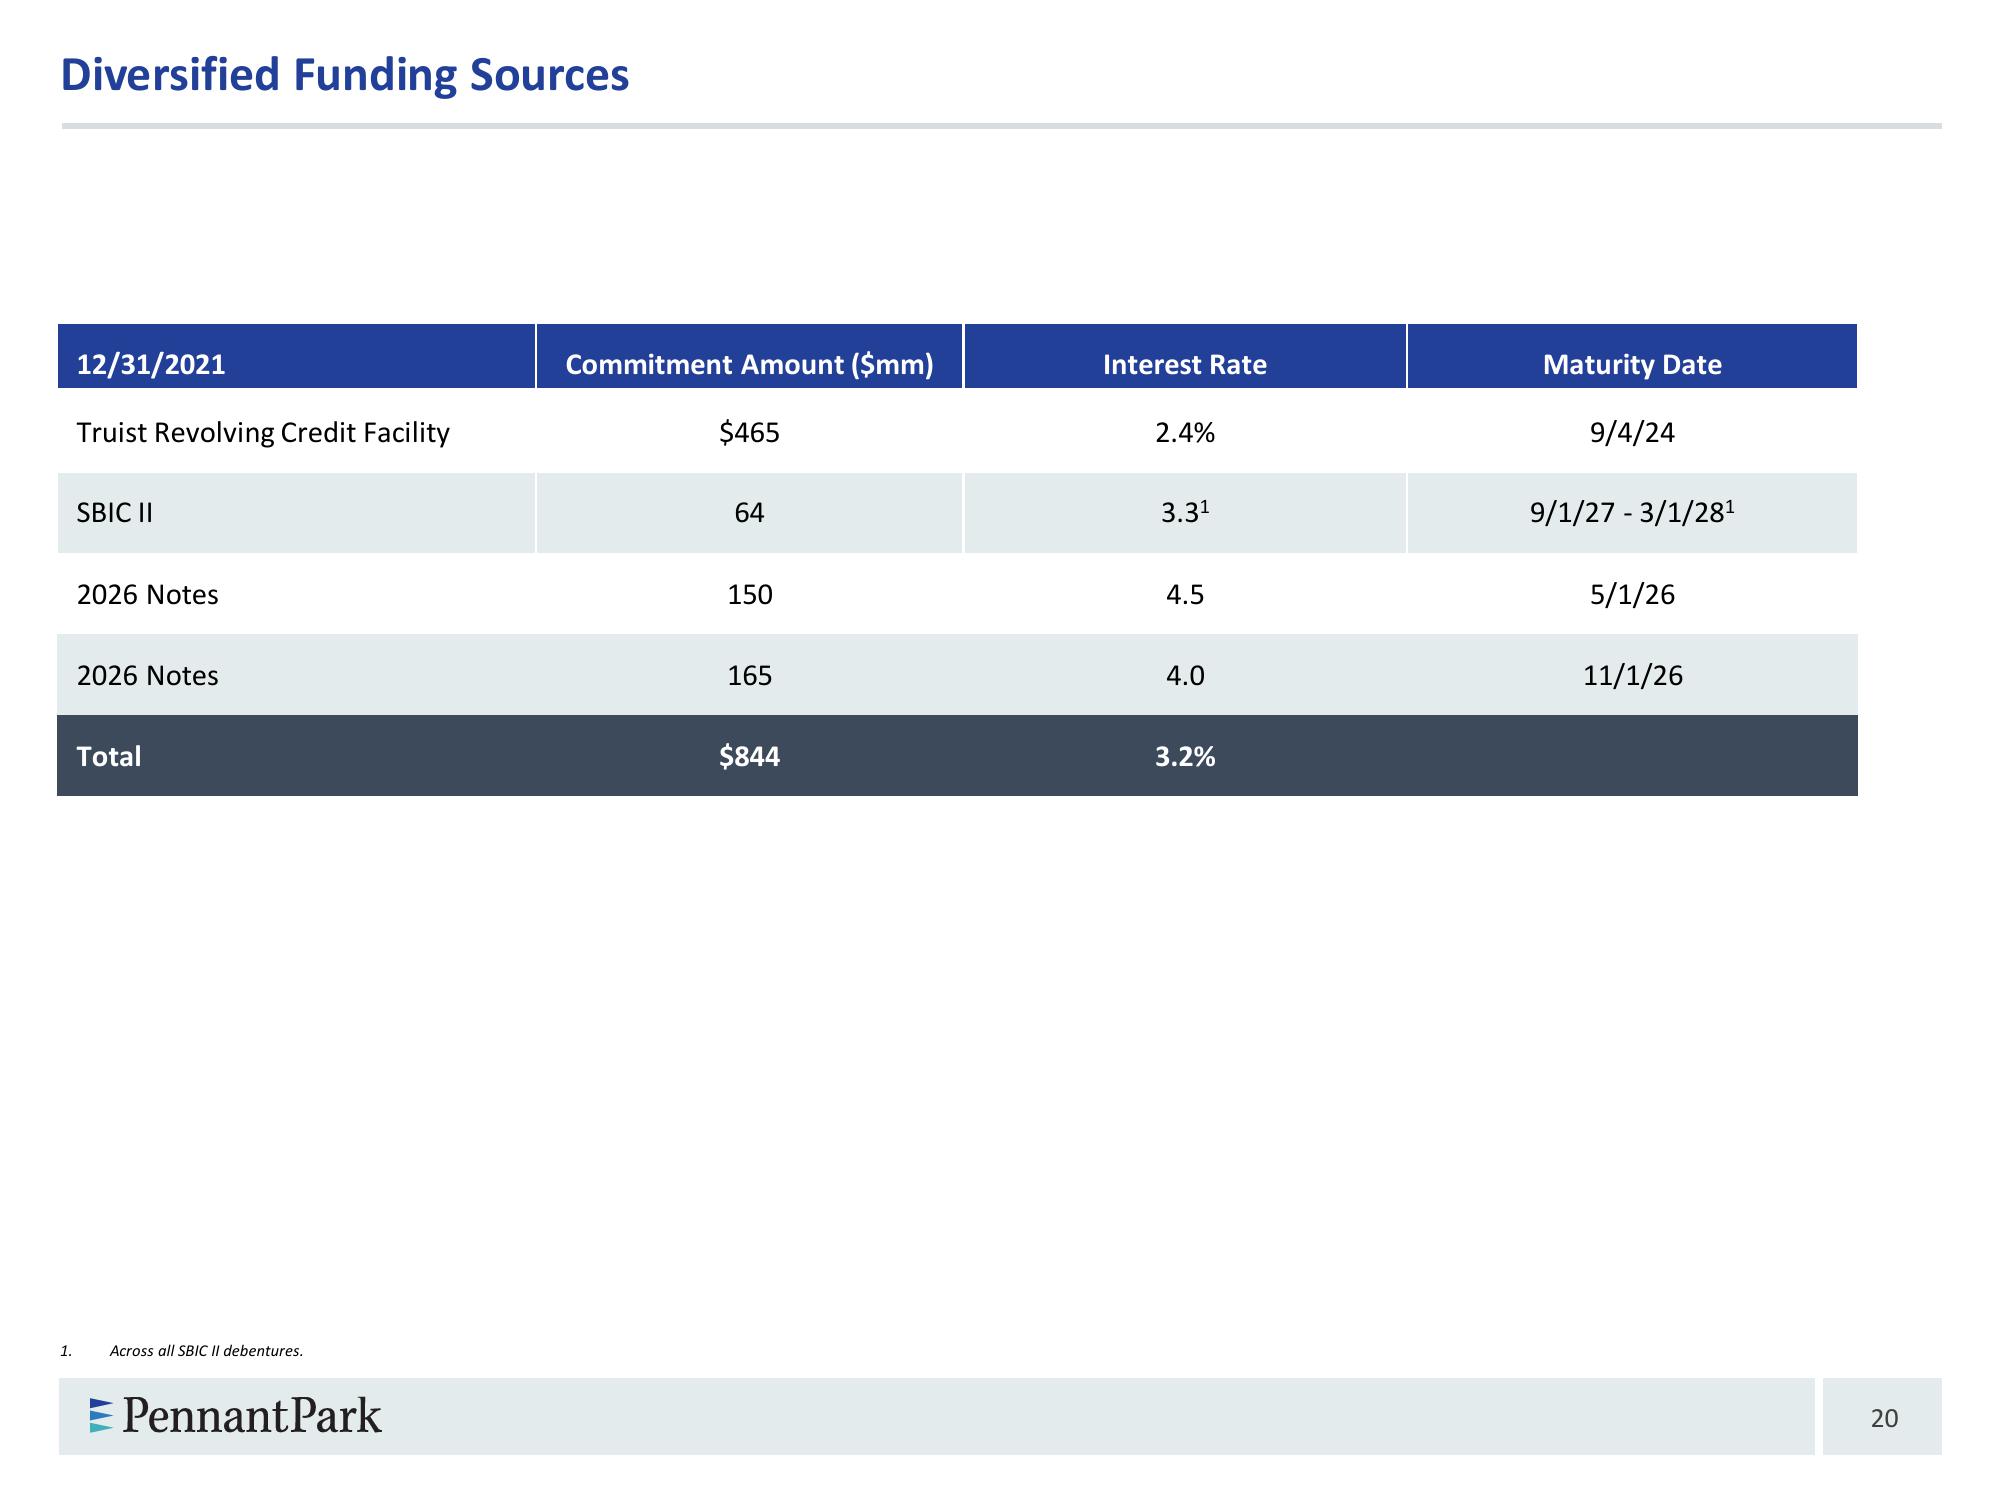Select the 12/31/2021 header cell
Screen dimensions: 2000x1500
click(x=296, y=356)
